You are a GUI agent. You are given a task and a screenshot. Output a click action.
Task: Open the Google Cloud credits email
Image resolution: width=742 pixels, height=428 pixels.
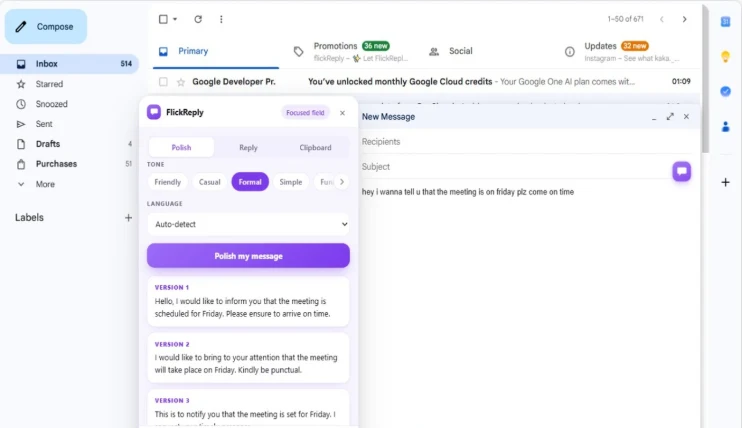coord(400,81)
